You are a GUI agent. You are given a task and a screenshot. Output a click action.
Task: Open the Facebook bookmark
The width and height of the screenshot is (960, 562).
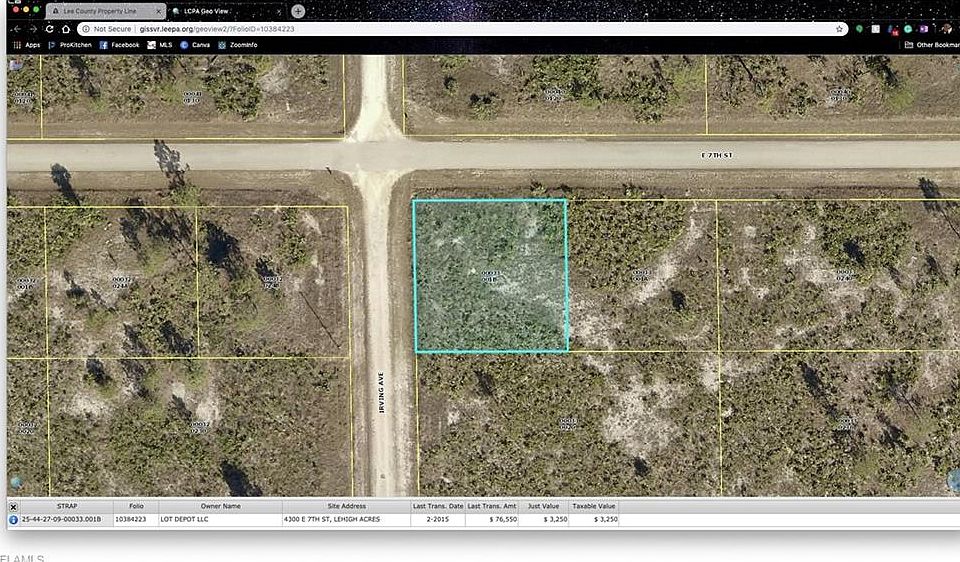point(119,45)
